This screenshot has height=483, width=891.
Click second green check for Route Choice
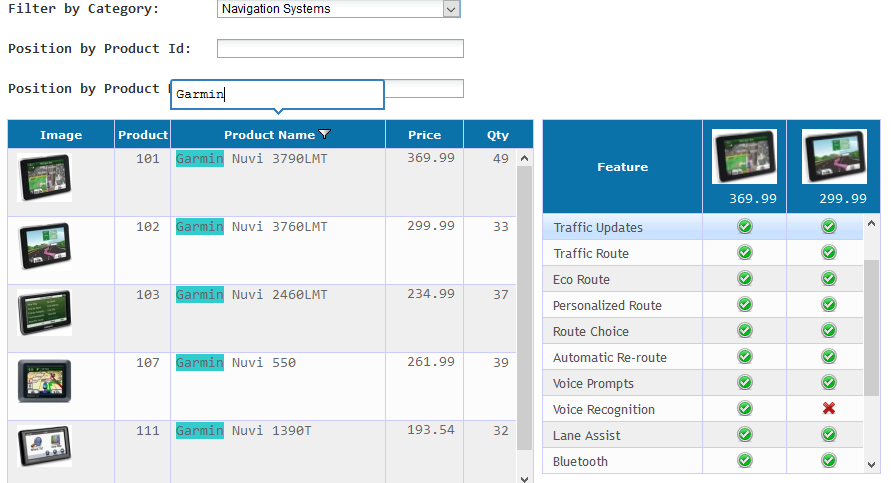(829, 330)
